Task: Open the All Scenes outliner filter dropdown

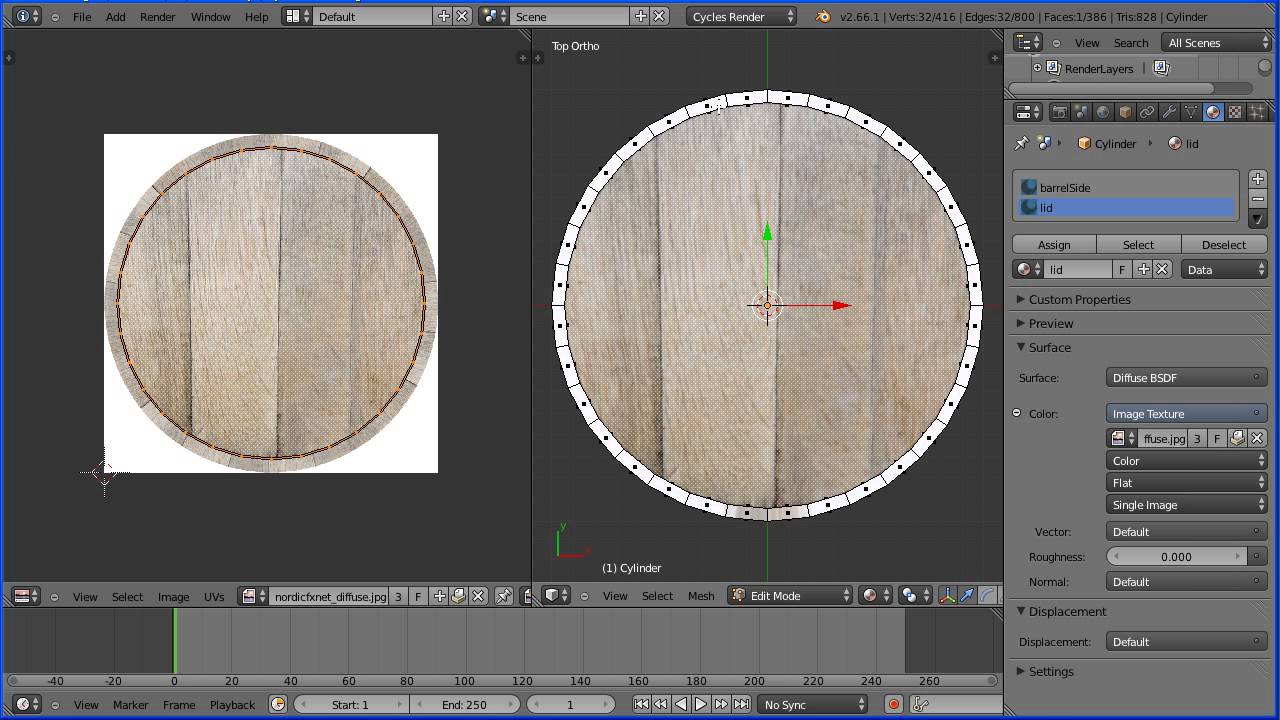Action: 1216,43
